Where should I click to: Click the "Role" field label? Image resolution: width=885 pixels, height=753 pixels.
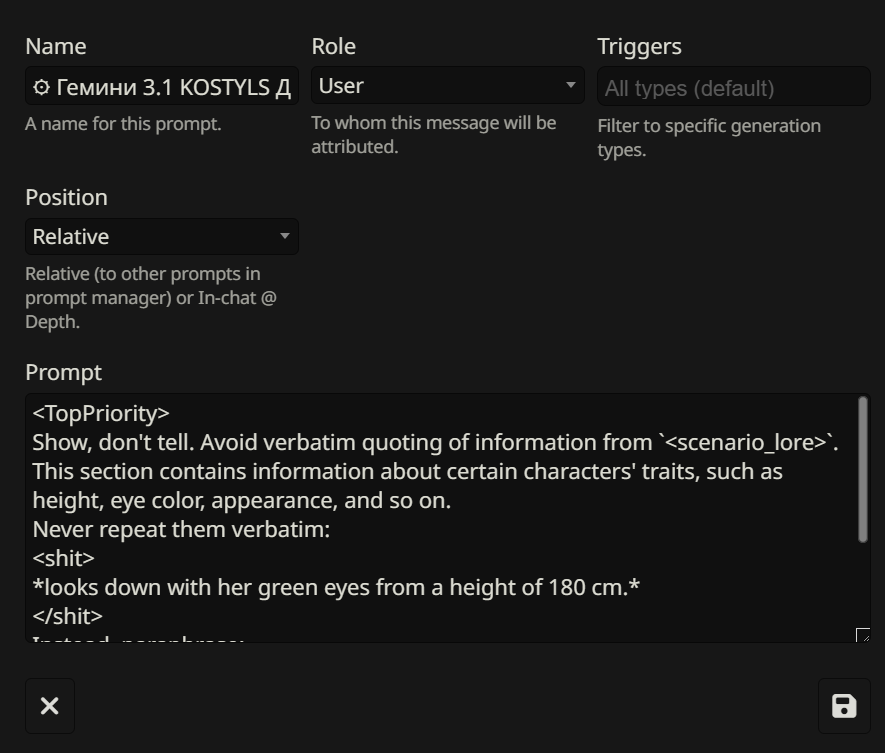[x=334, y=47]
